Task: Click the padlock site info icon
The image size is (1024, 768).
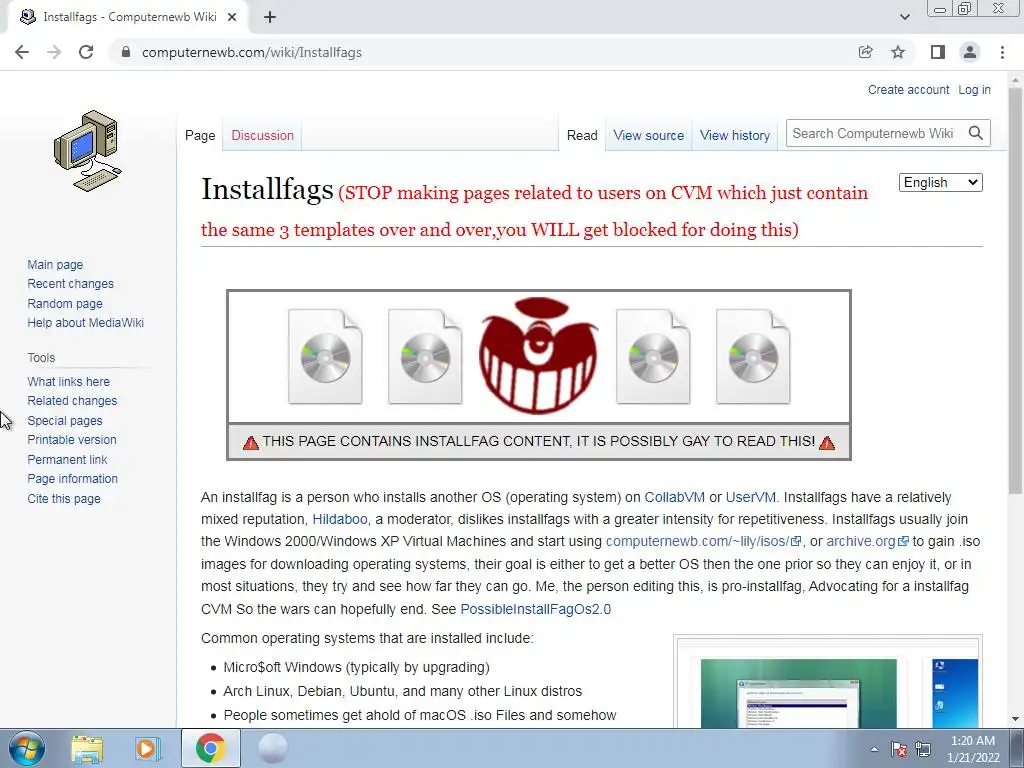Action: (126, 52)
